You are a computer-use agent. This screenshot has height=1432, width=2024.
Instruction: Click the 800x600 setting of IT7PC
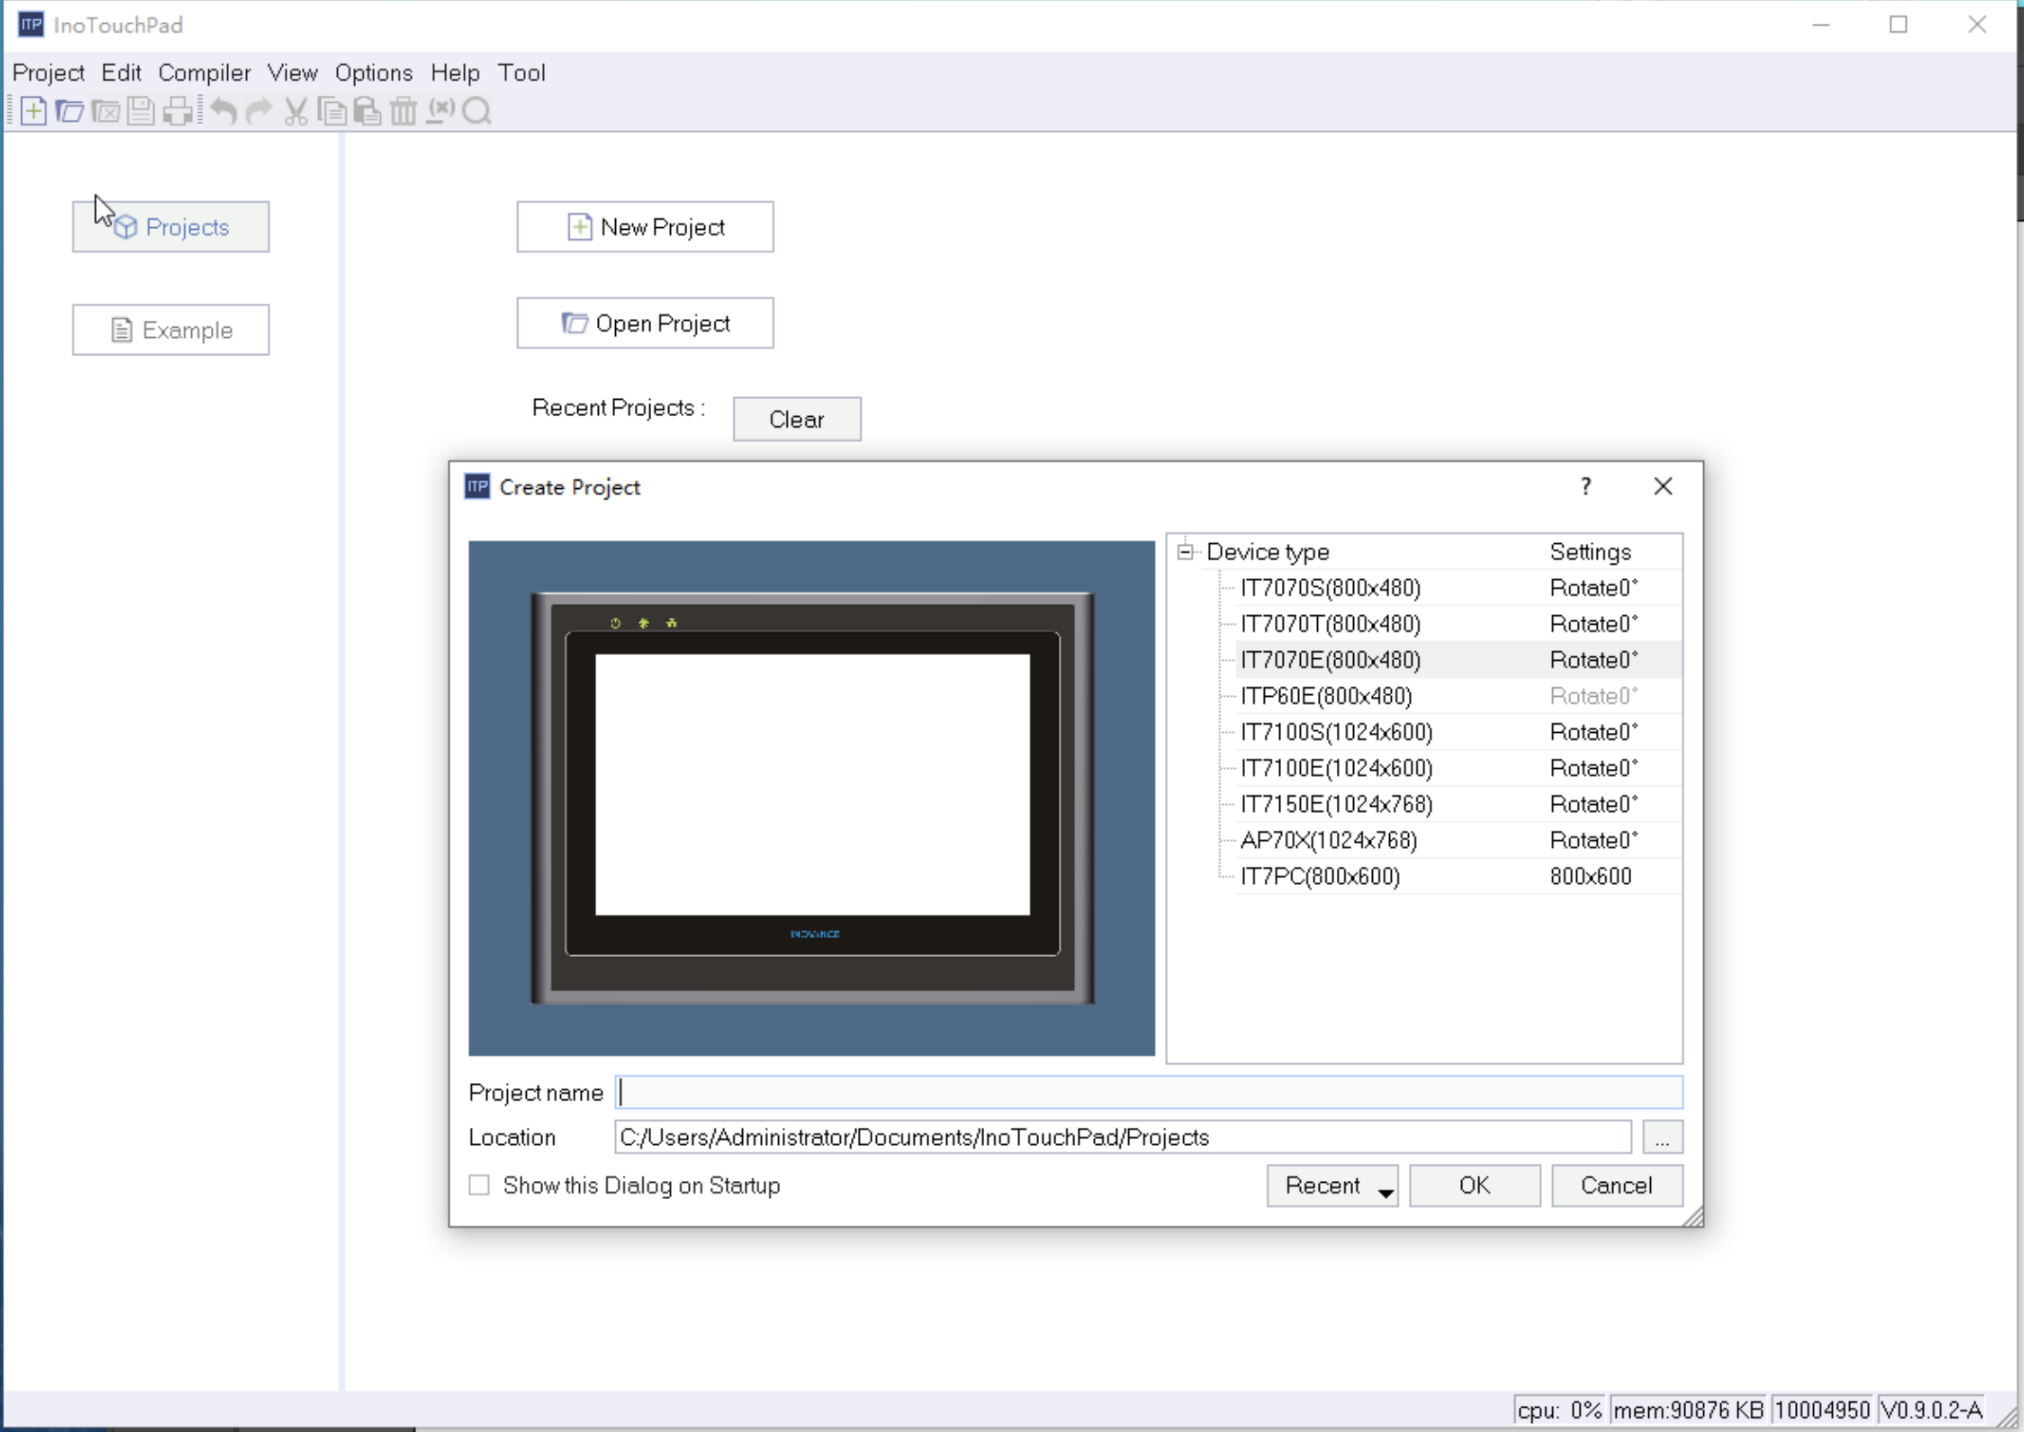tap(1590, 876)
